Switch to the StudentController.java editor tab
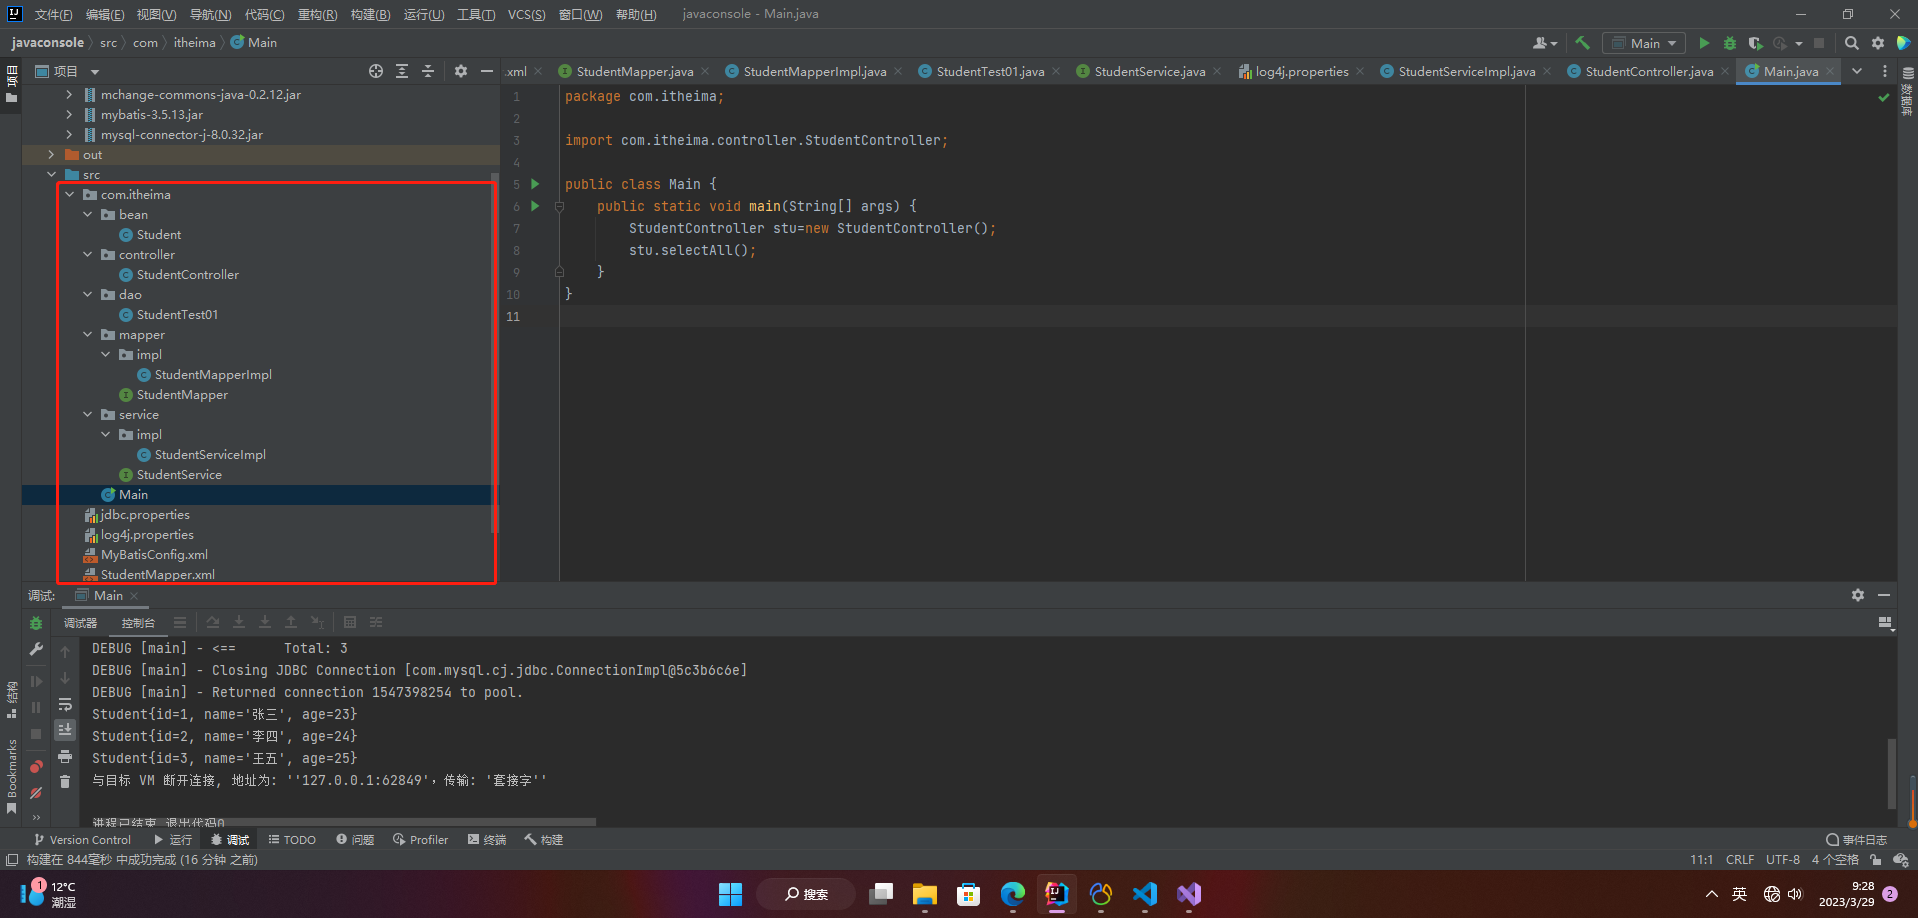Viewport: 1918px width, 918px height. click(x=1648, y=71)
